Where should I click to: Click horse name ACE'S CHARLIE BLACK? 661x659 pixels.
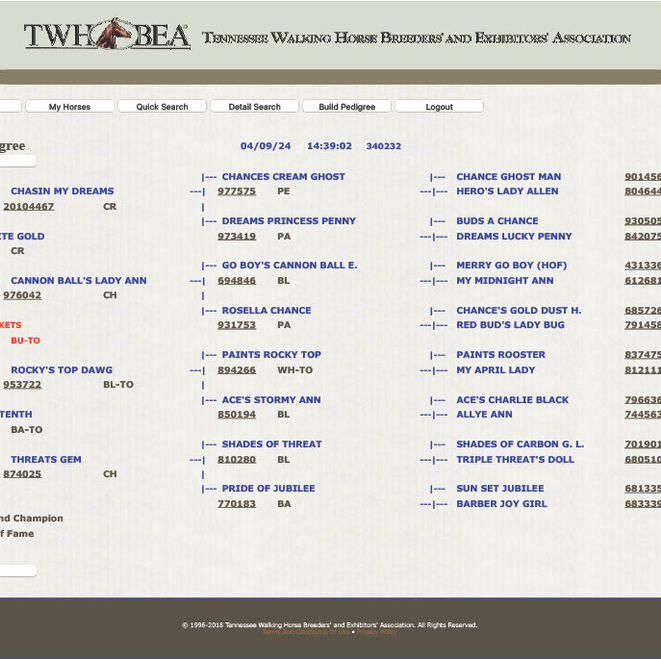click(x=513, y=400)
